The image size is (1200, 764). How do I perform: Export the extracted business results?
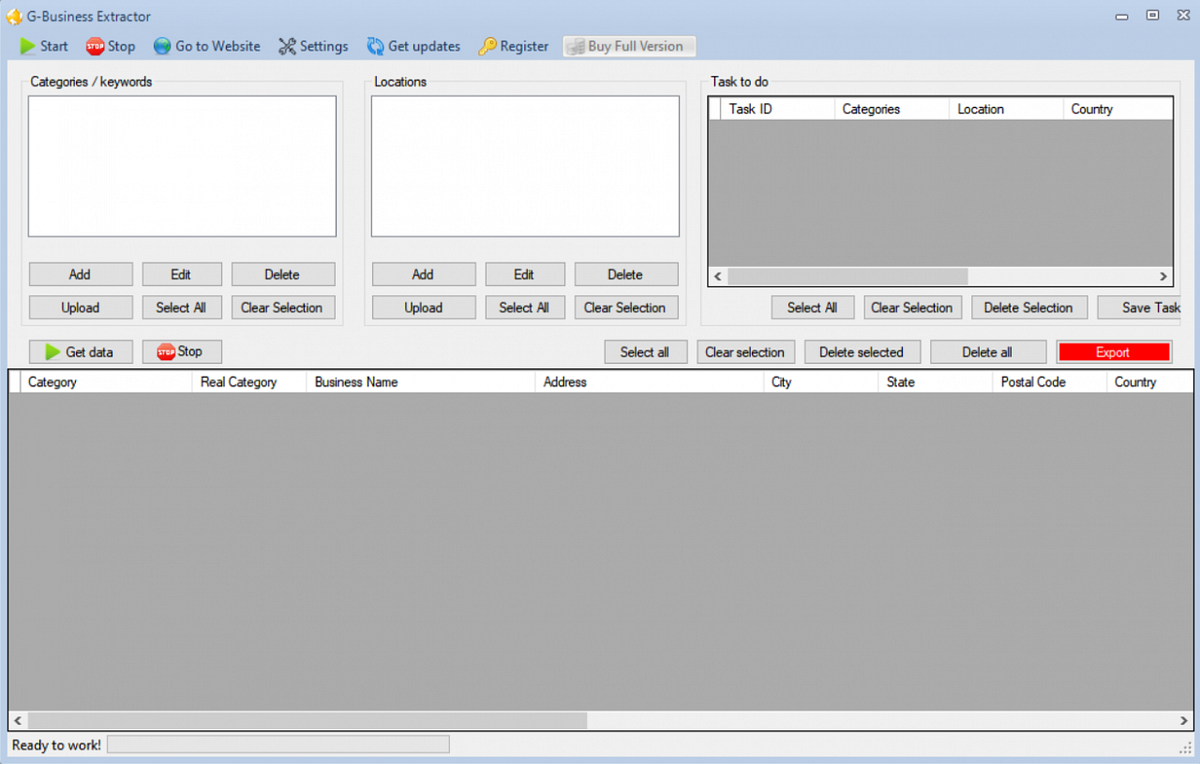[x=1113, y=352]
